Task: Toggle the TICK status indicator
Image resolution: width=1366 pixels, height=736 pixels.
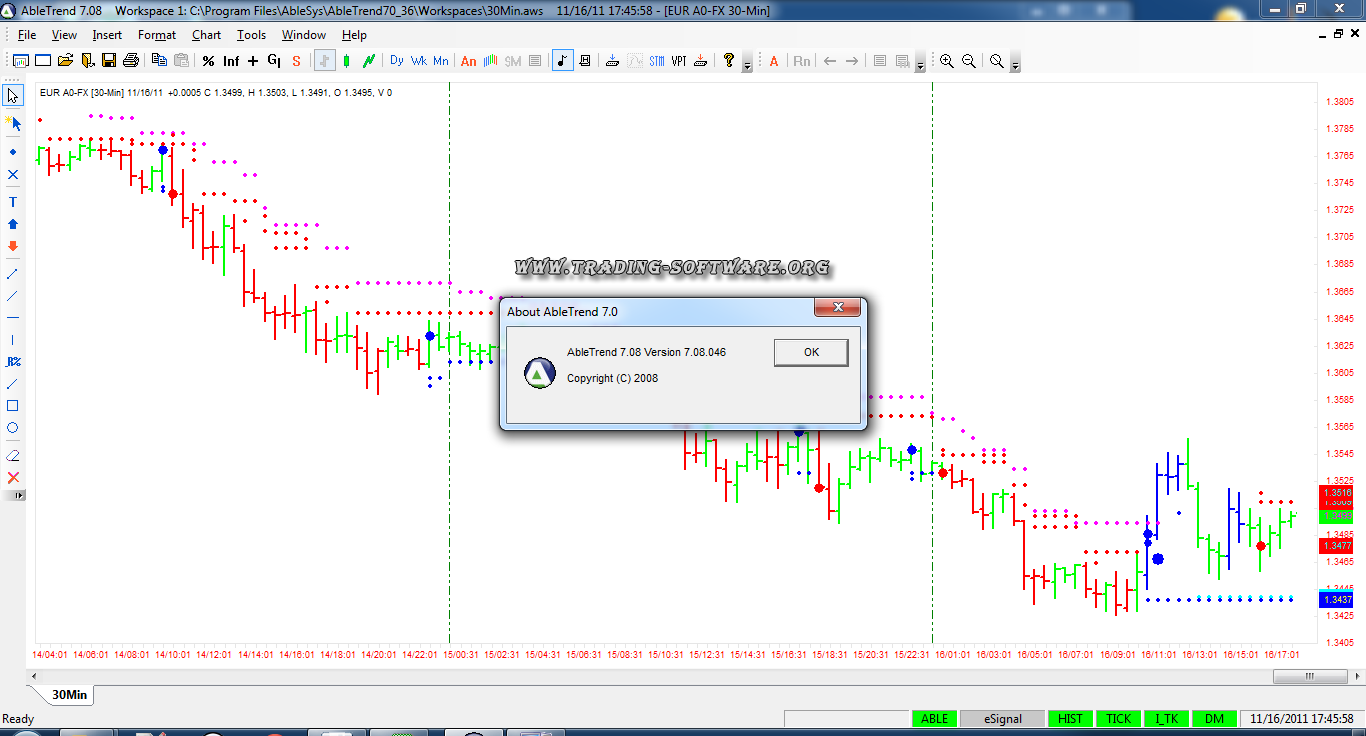Action: coord(1118,718)
